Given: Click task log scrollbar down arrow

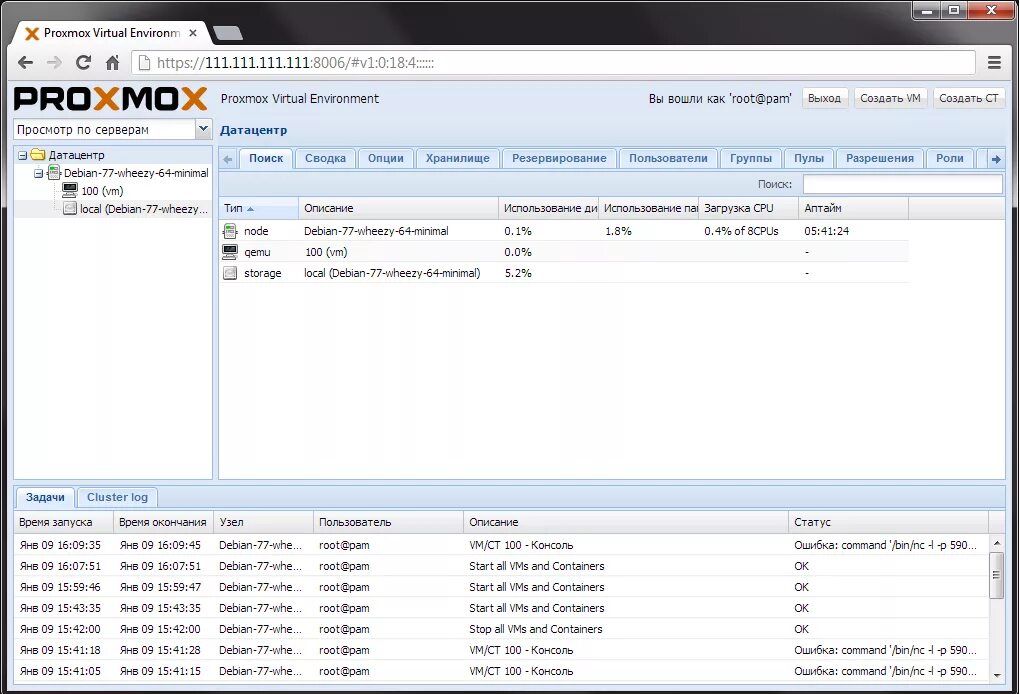Looking at the screenshot, I should [x=997, y=675].
